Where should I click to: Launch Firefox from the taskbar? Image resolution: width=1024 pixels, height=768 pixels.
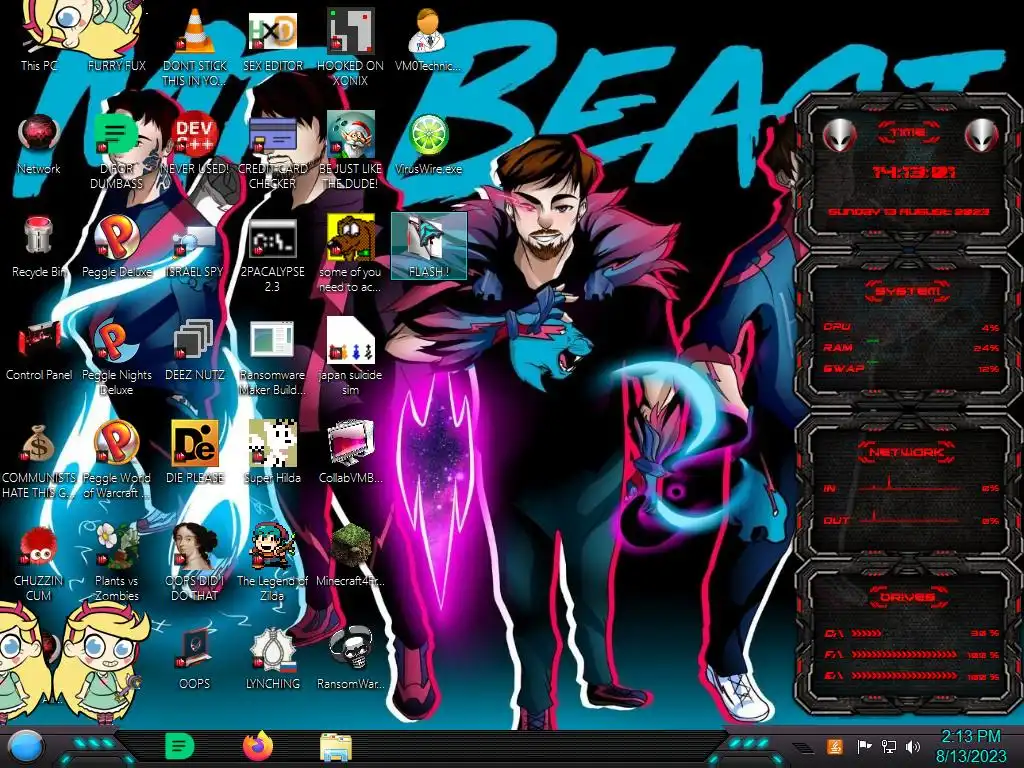coord(258,746)
